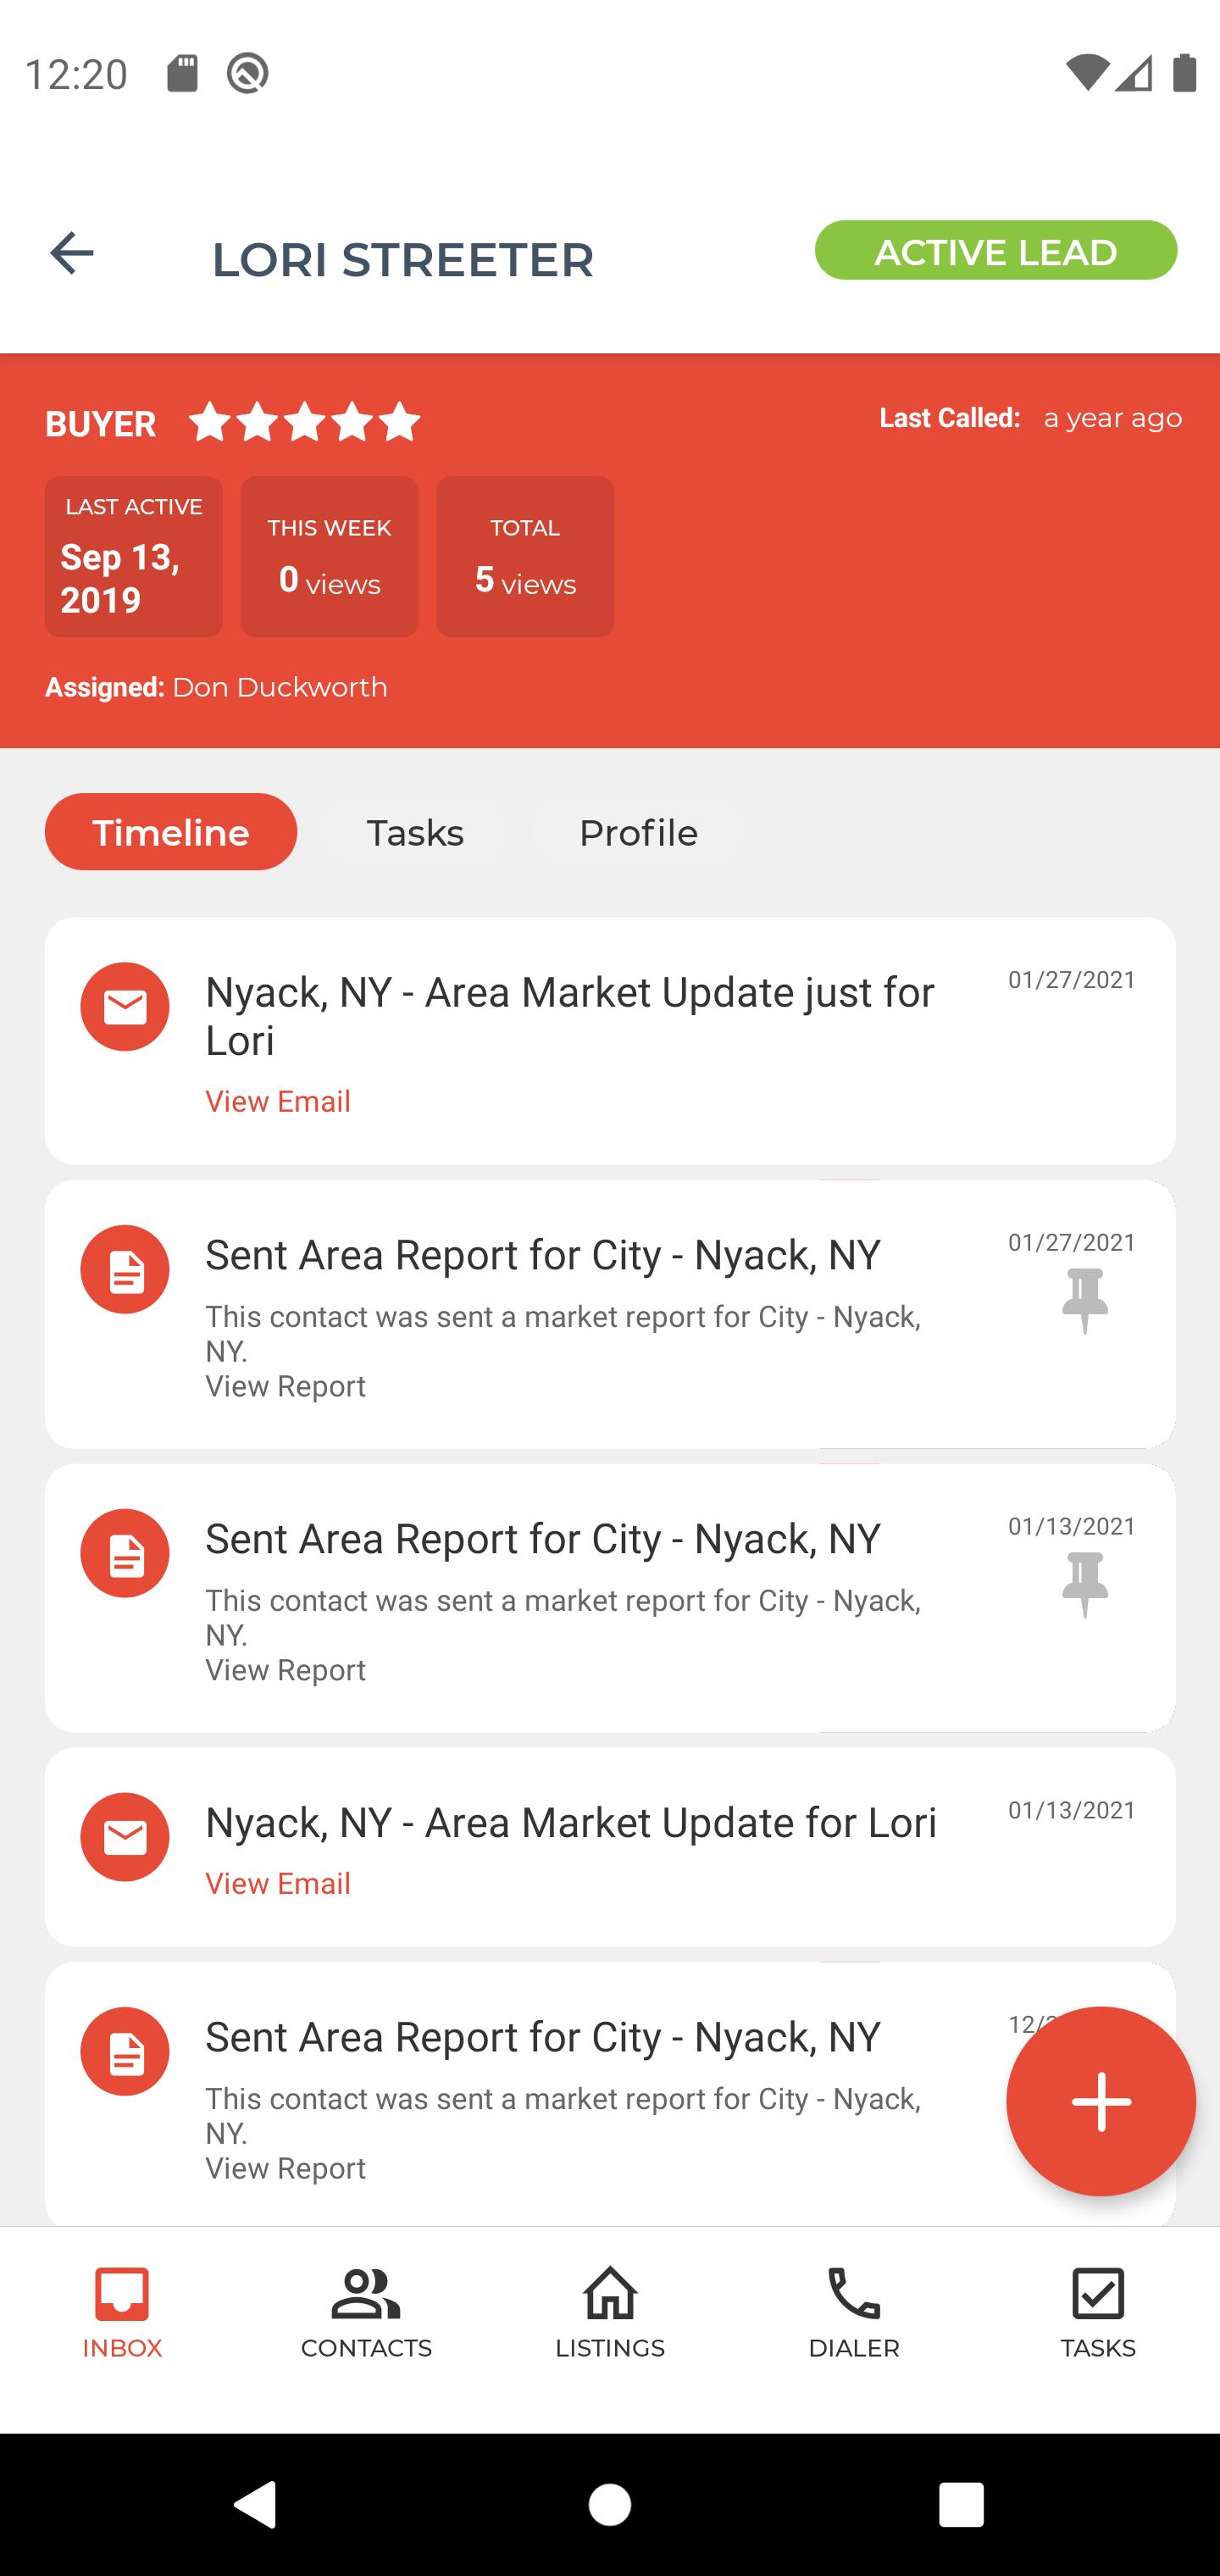Tap the 01/13/2021 date on the email card
The height and width of the screenshot is (2576, 1220).
[x=1072, y=1810]
